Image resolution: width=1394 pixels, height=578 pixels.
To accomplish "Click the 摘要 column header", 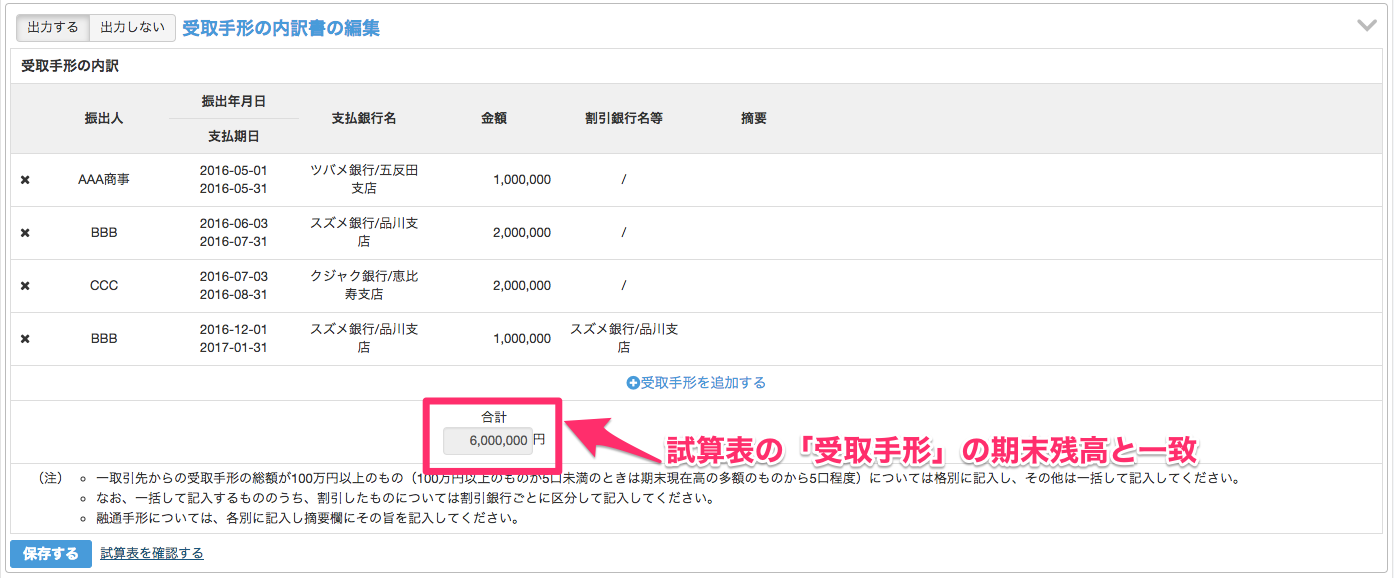I will [x=754, y=118].
